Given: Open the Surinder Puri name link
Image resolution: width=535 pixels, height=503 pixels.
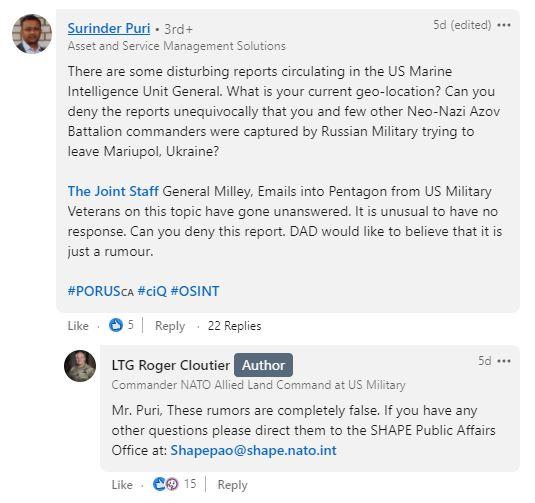Looking at the screenshot, I should 109,29.
